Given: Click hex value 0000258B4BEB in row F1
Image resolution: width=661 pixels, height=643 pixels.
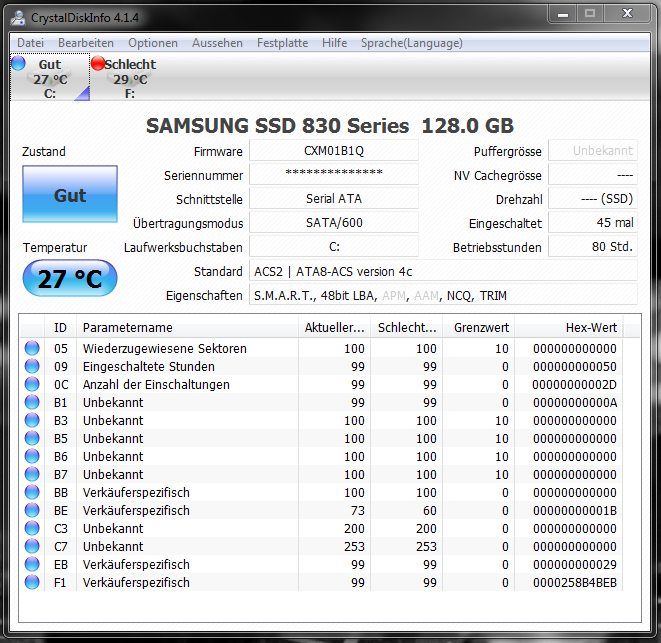Looking at the screenshot, I should pyautogui.click(x=575, y=582).
